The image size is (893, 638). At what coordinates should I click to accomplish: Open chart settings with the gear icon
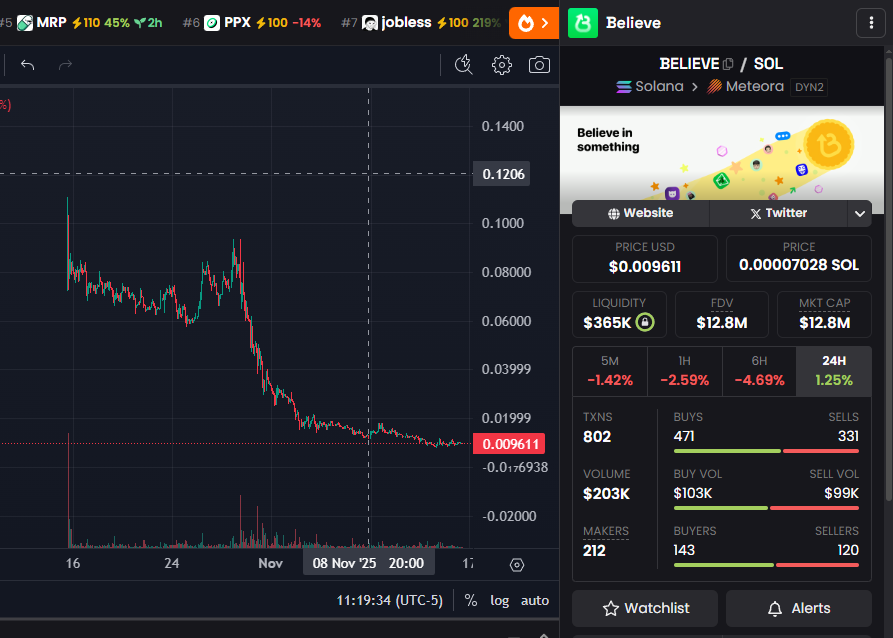[x=501, y=63]
